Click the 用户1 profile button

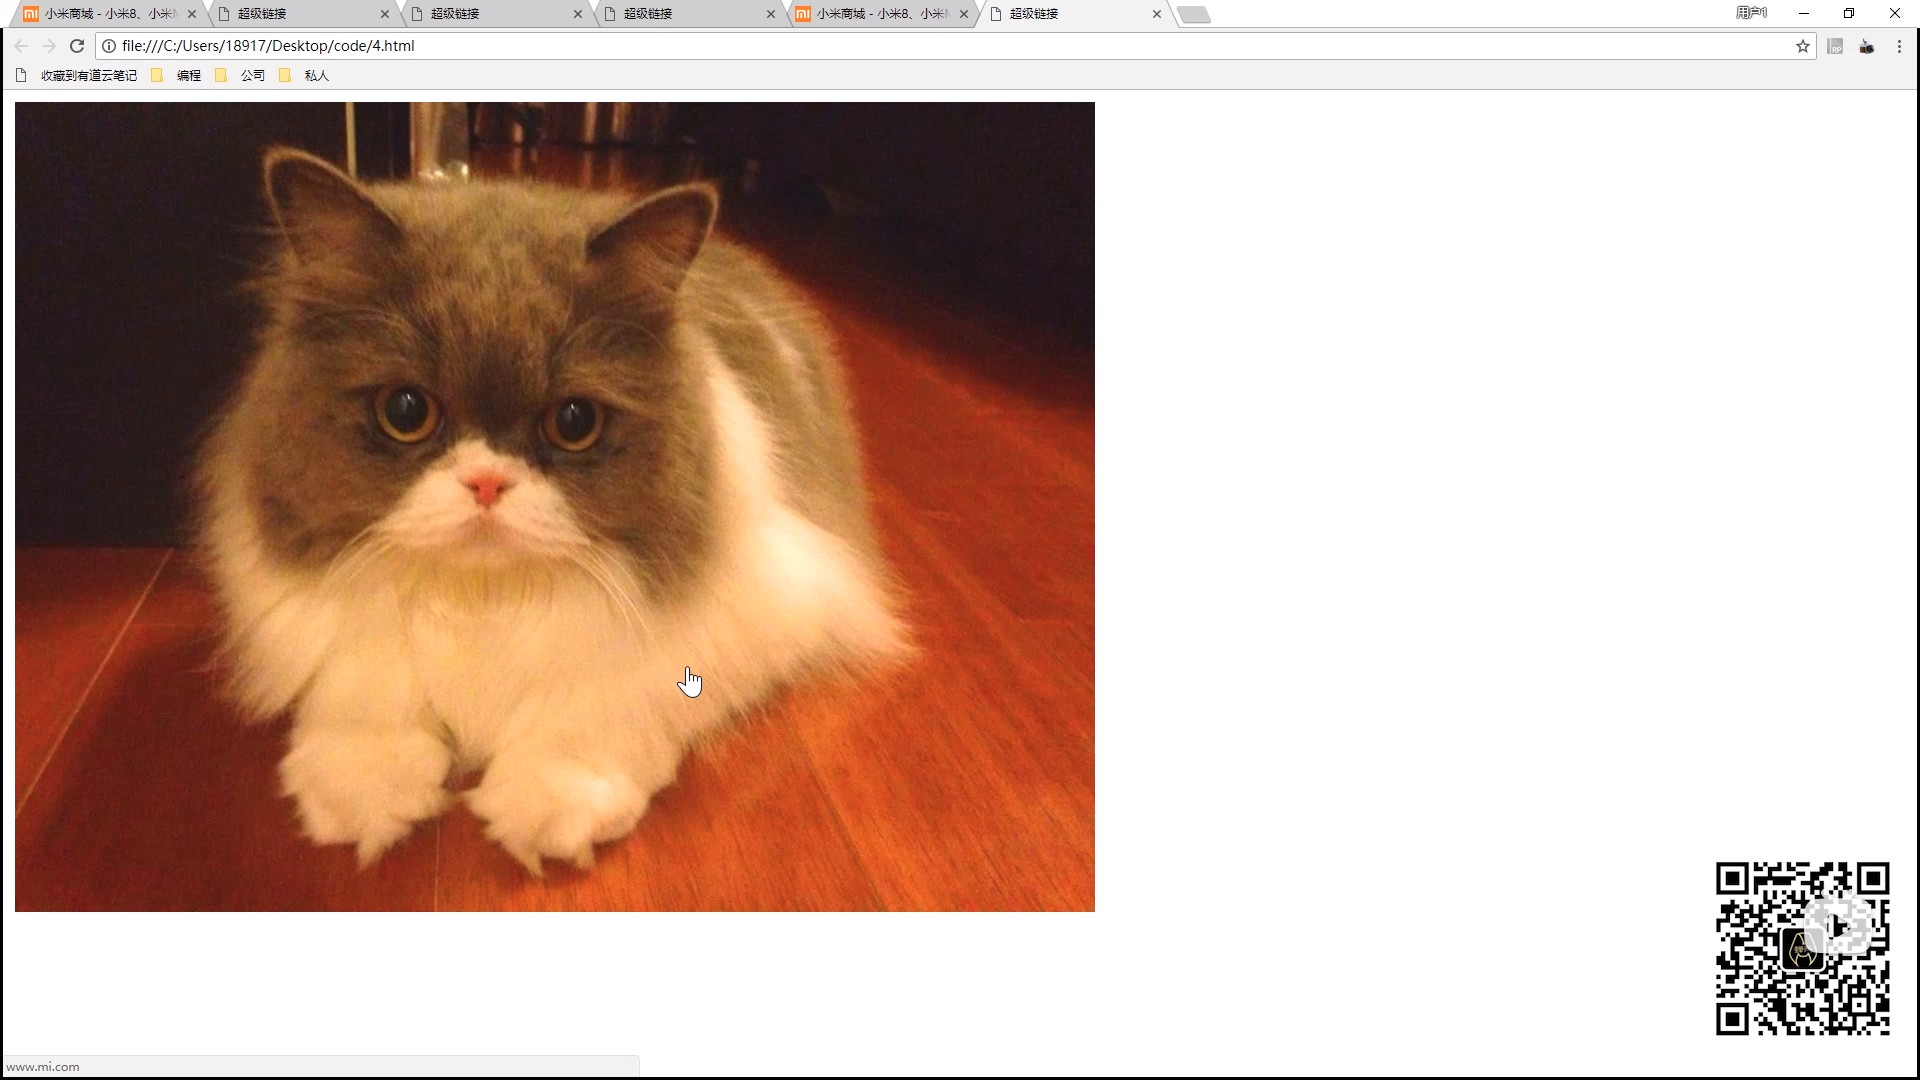pos(1751,13)
